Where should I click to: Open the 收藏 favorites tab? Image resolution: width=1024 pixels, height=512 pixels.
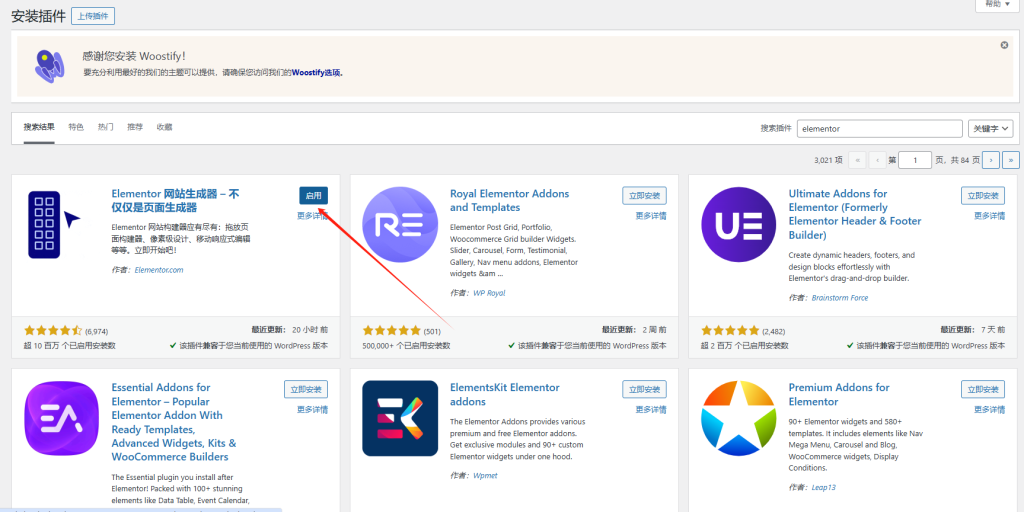point(164,127)
